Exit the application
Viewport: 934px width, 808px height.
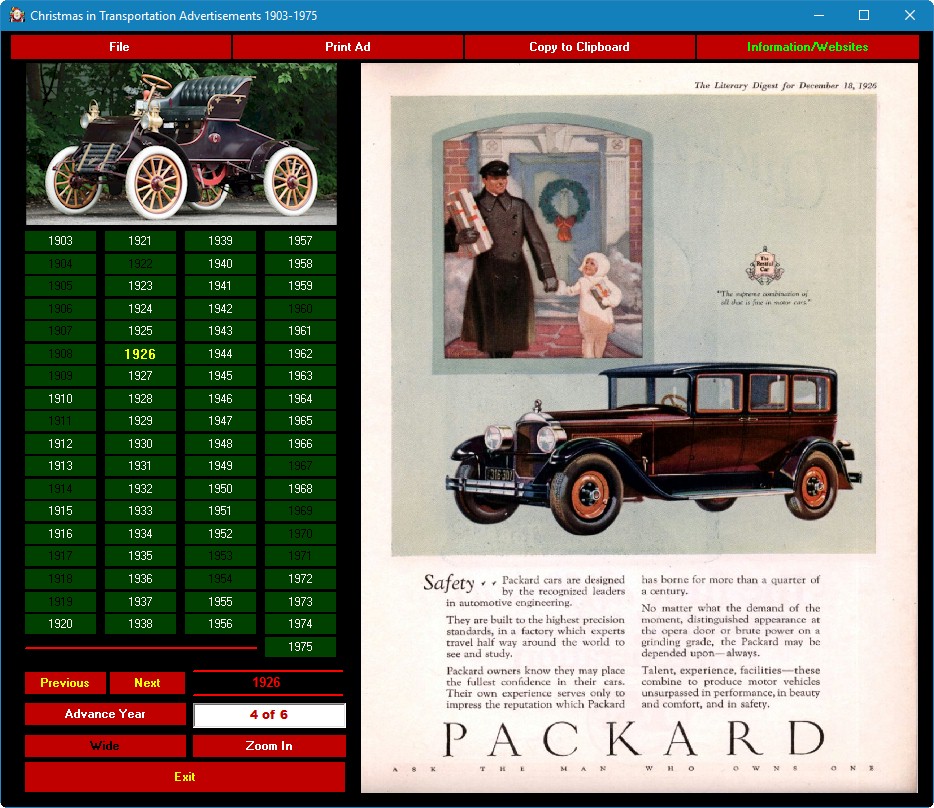click(185, 776)
